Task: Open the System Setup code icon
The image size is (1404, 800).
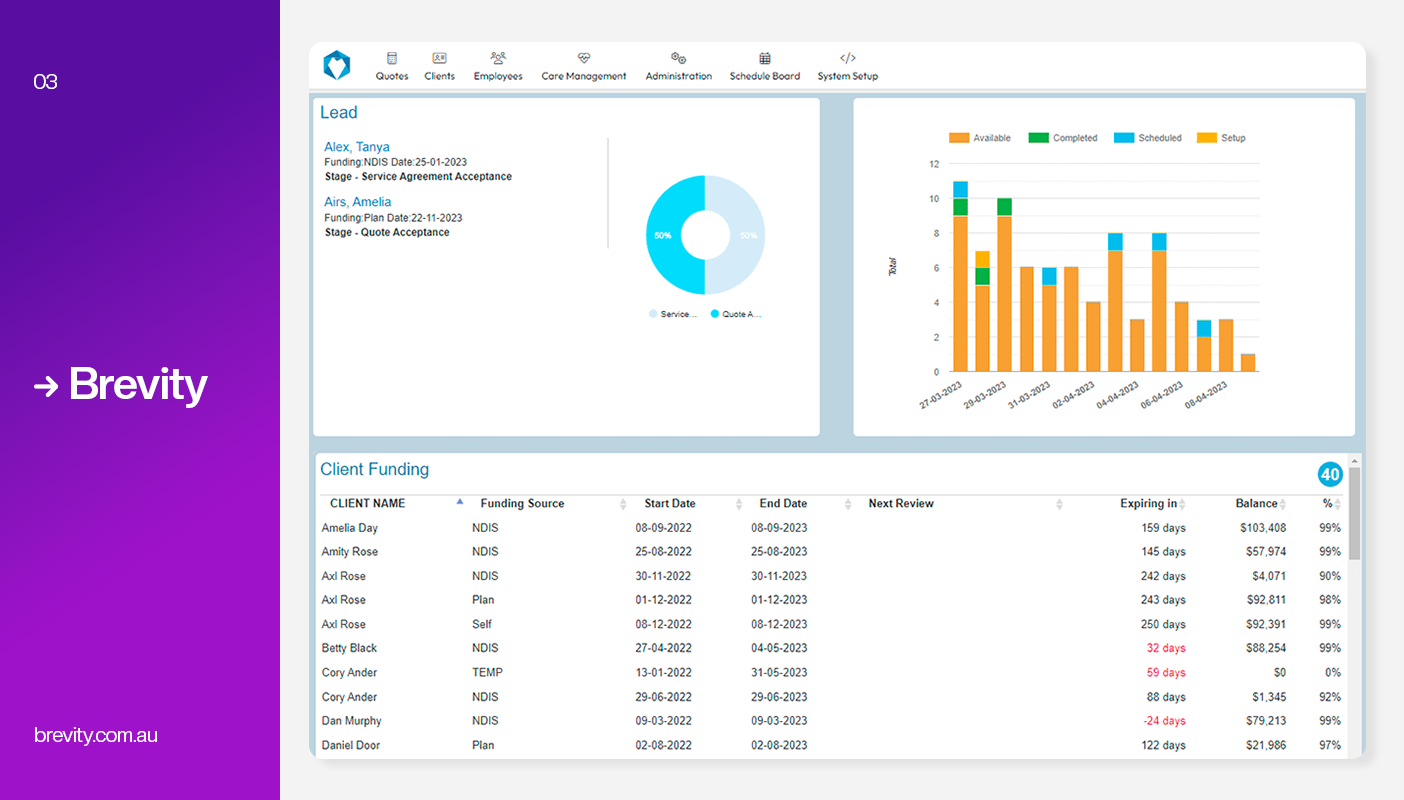Action: (848, 58)
